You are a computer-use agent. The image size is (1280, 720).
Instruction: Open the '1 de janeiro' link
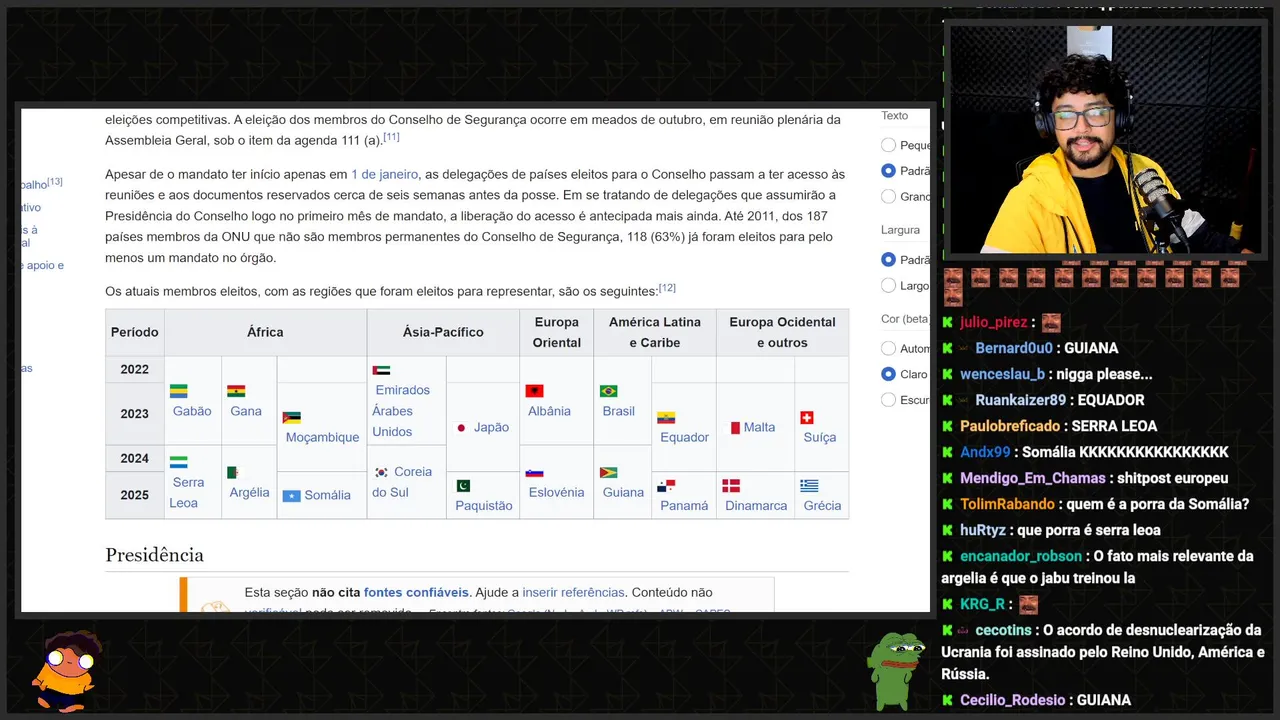384,174
